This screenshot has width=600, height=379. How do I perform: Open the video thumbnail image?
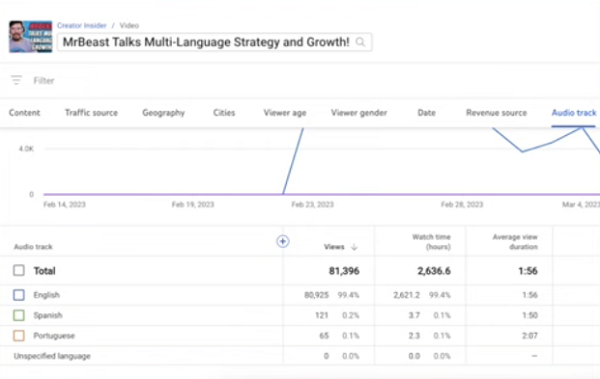tap(31, 37)
